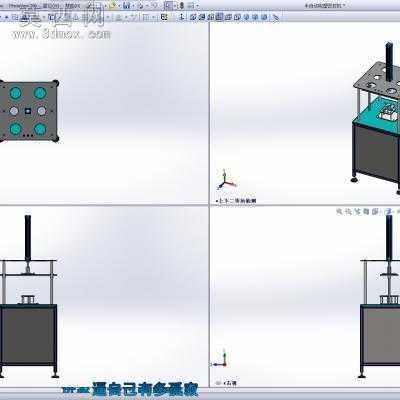The width and height of the screenshot is (400, 400).
Task: Open dropdown arrow beside Save icon
Action: [x=133, y=6]
